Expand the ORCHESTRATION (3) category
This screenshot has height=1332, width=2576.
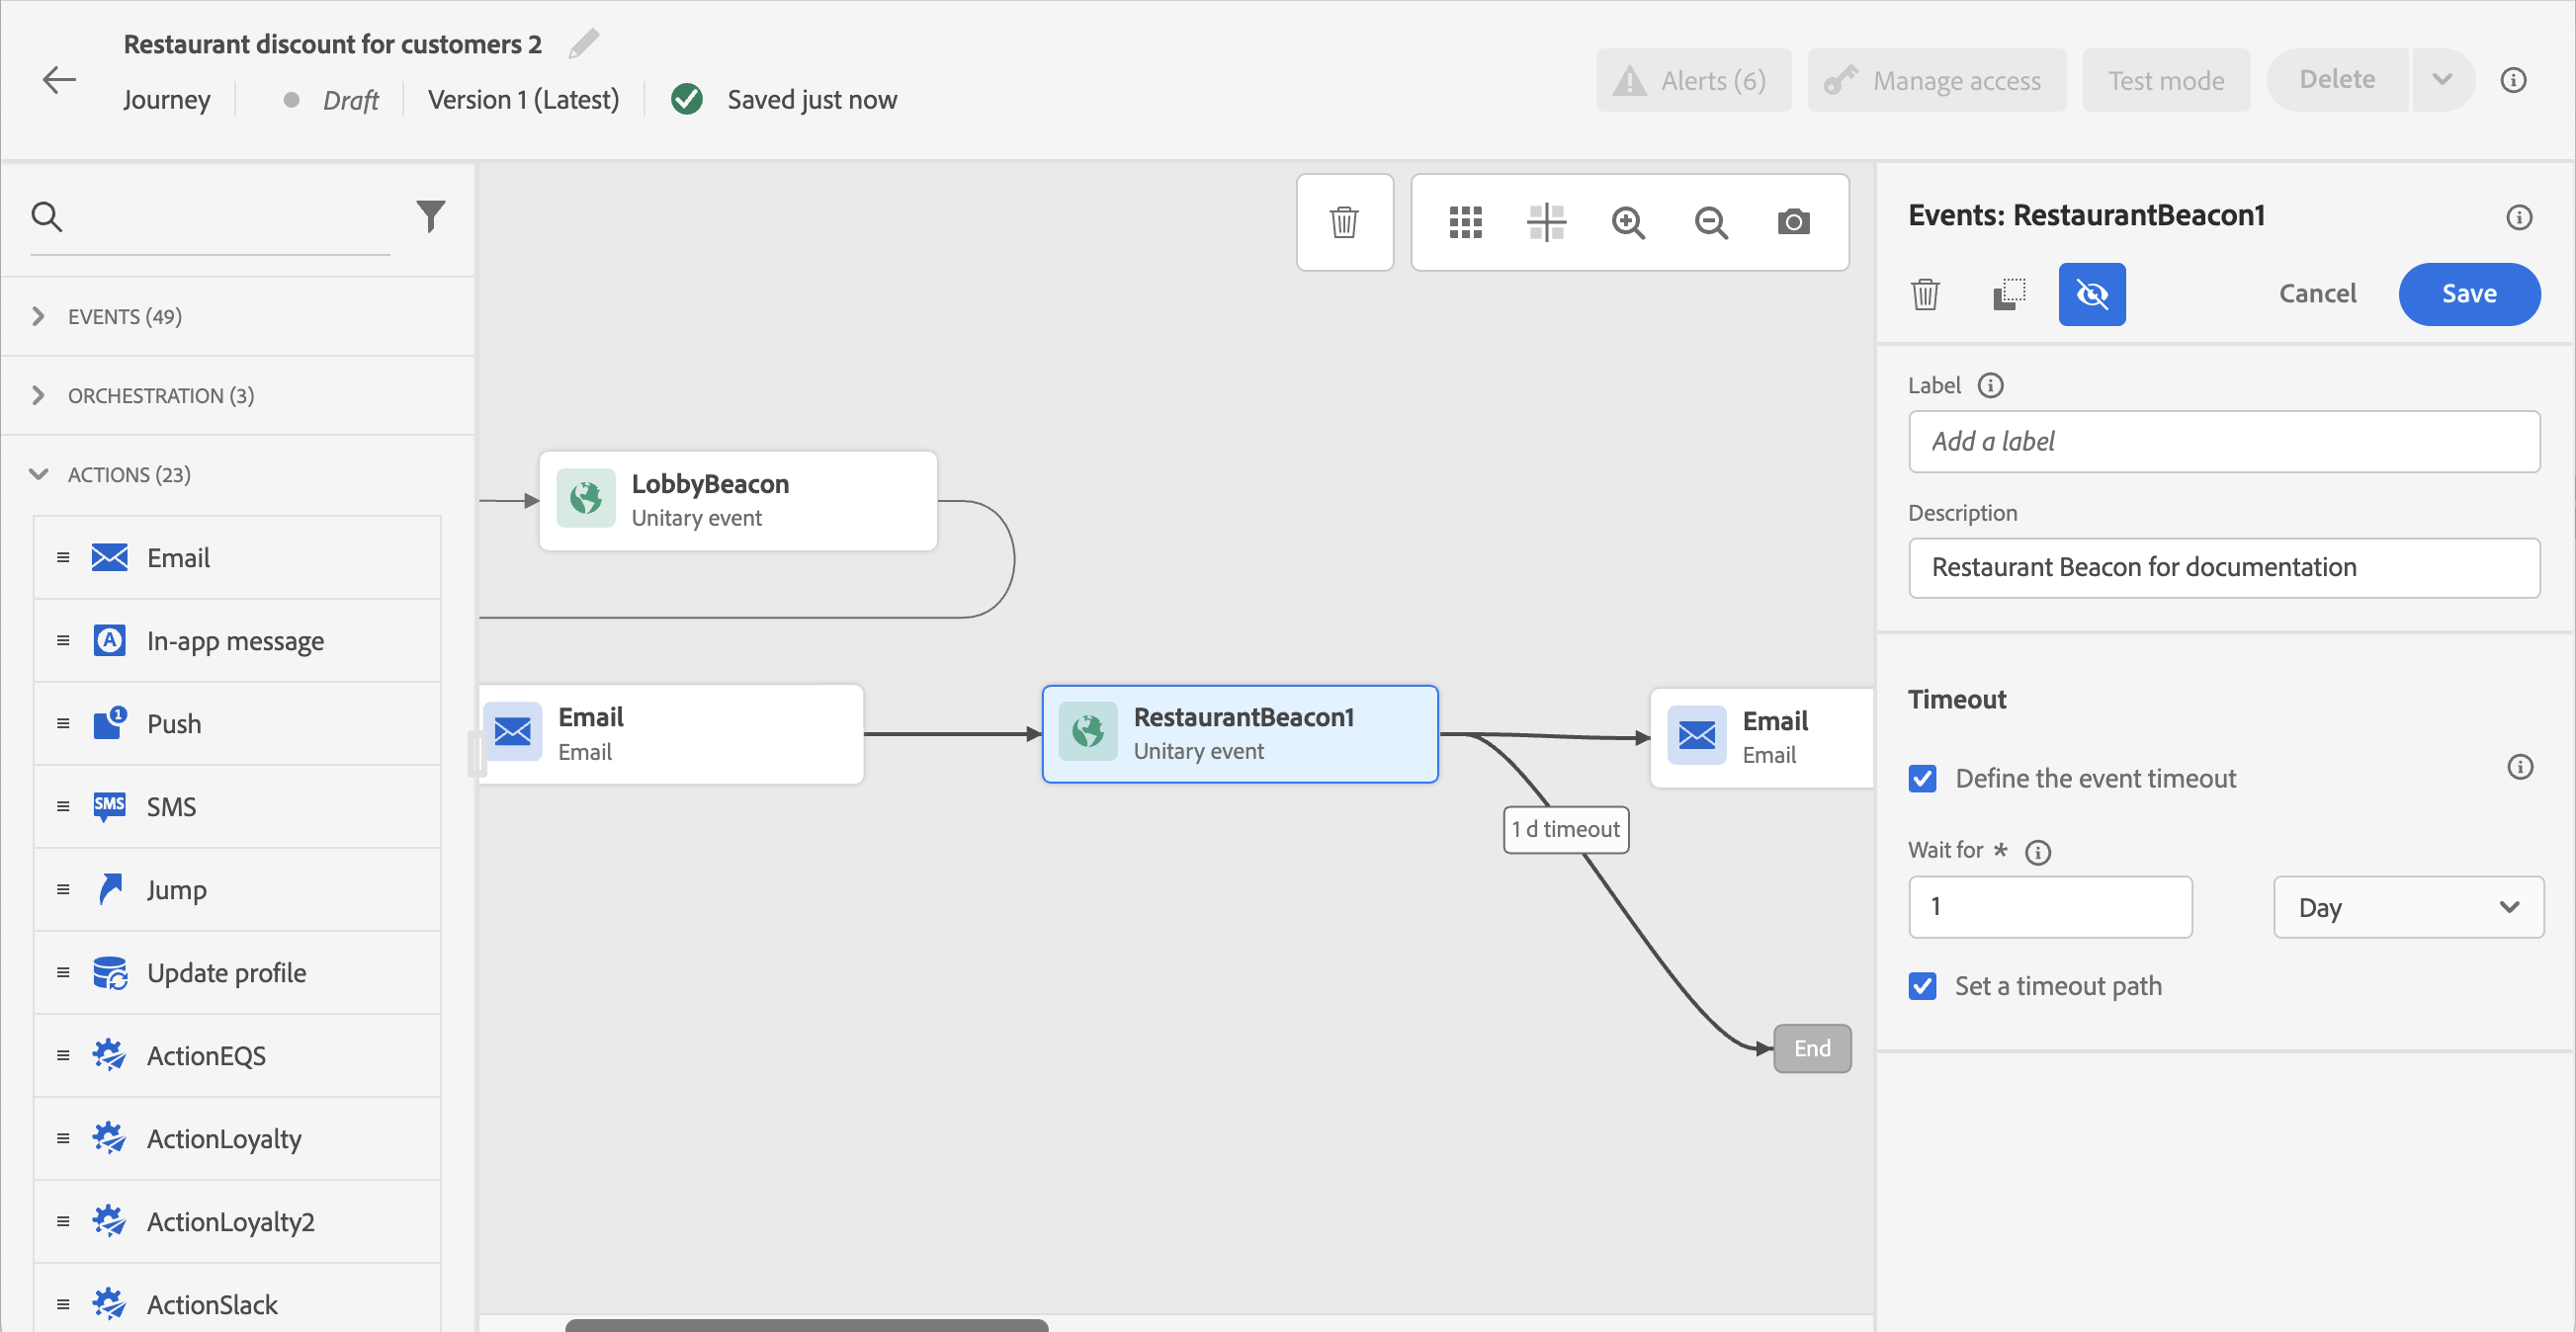pos(160,396)
